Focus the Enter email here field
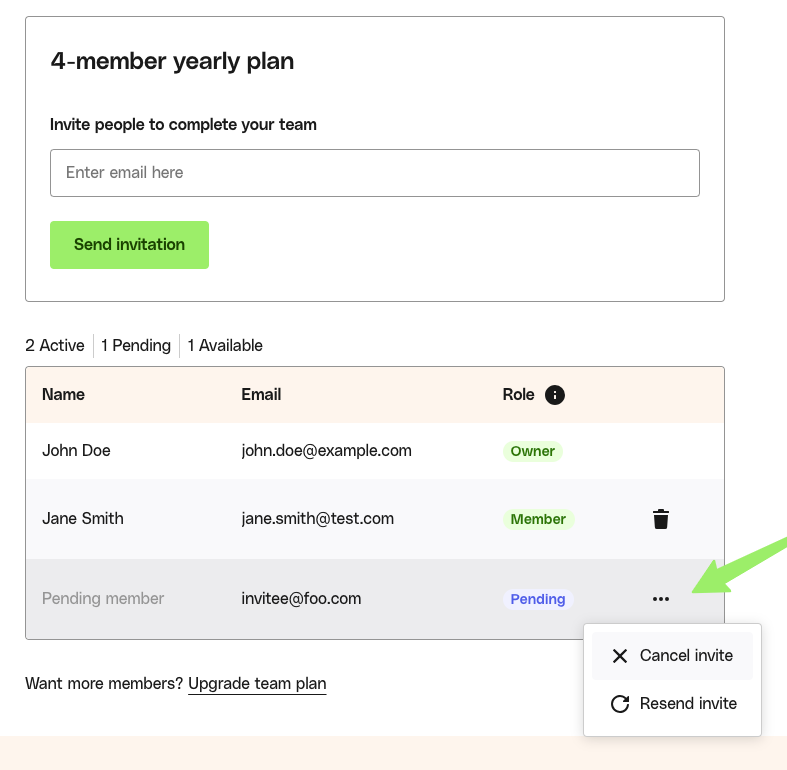Viewport: 787px width, 770px height. pyautogui.click(x=374, y=173)
